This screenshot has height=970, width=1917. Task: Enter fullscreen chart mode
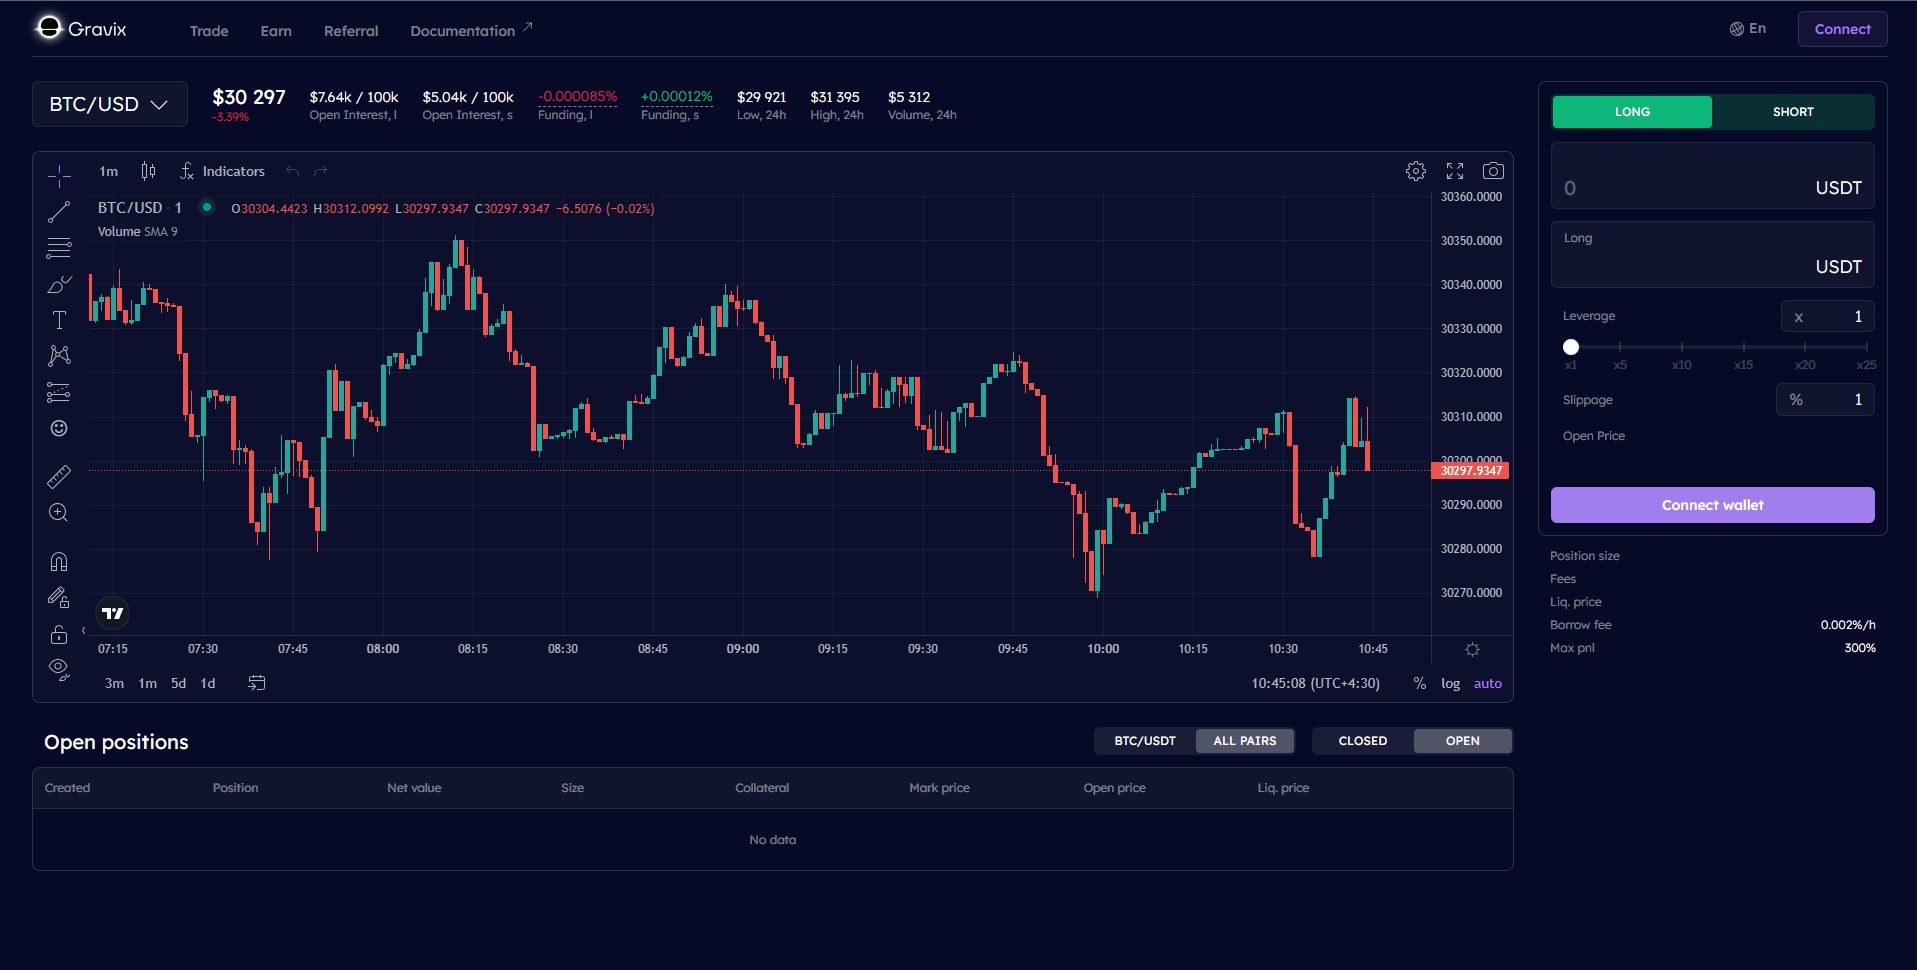[1455, 171]
